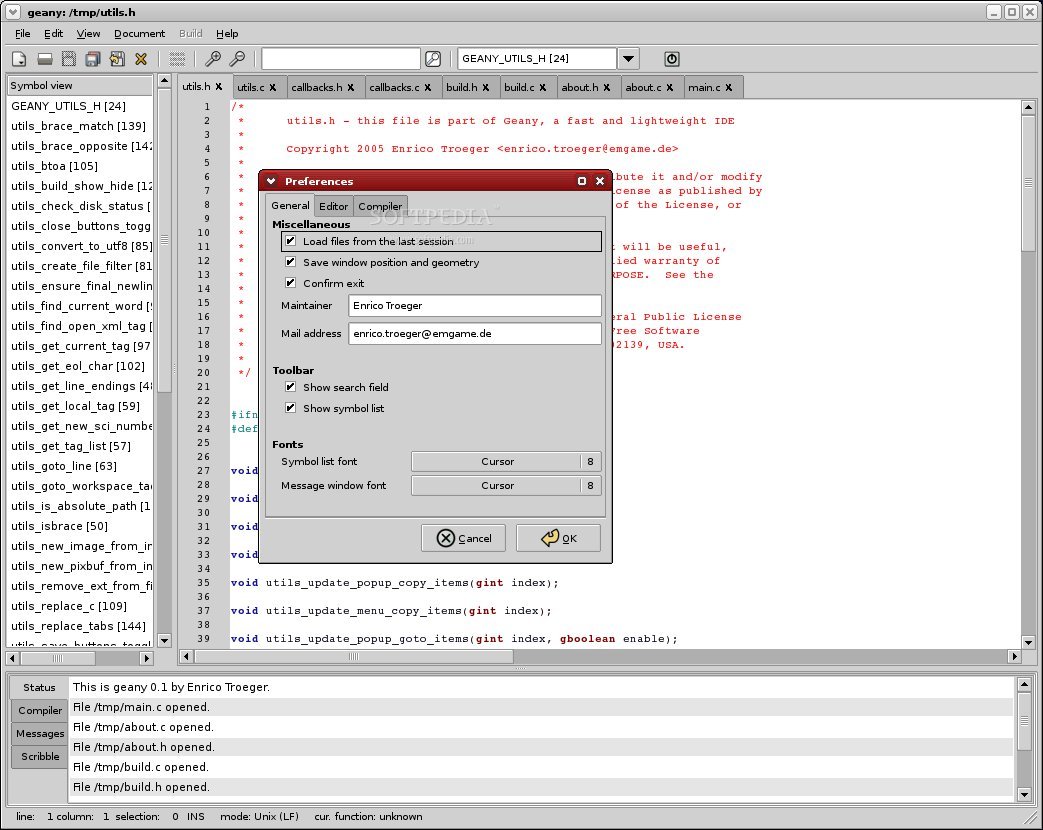
Task: Click the symbol list vertical scrollbar thumb
Action: [x=164, y=241]
